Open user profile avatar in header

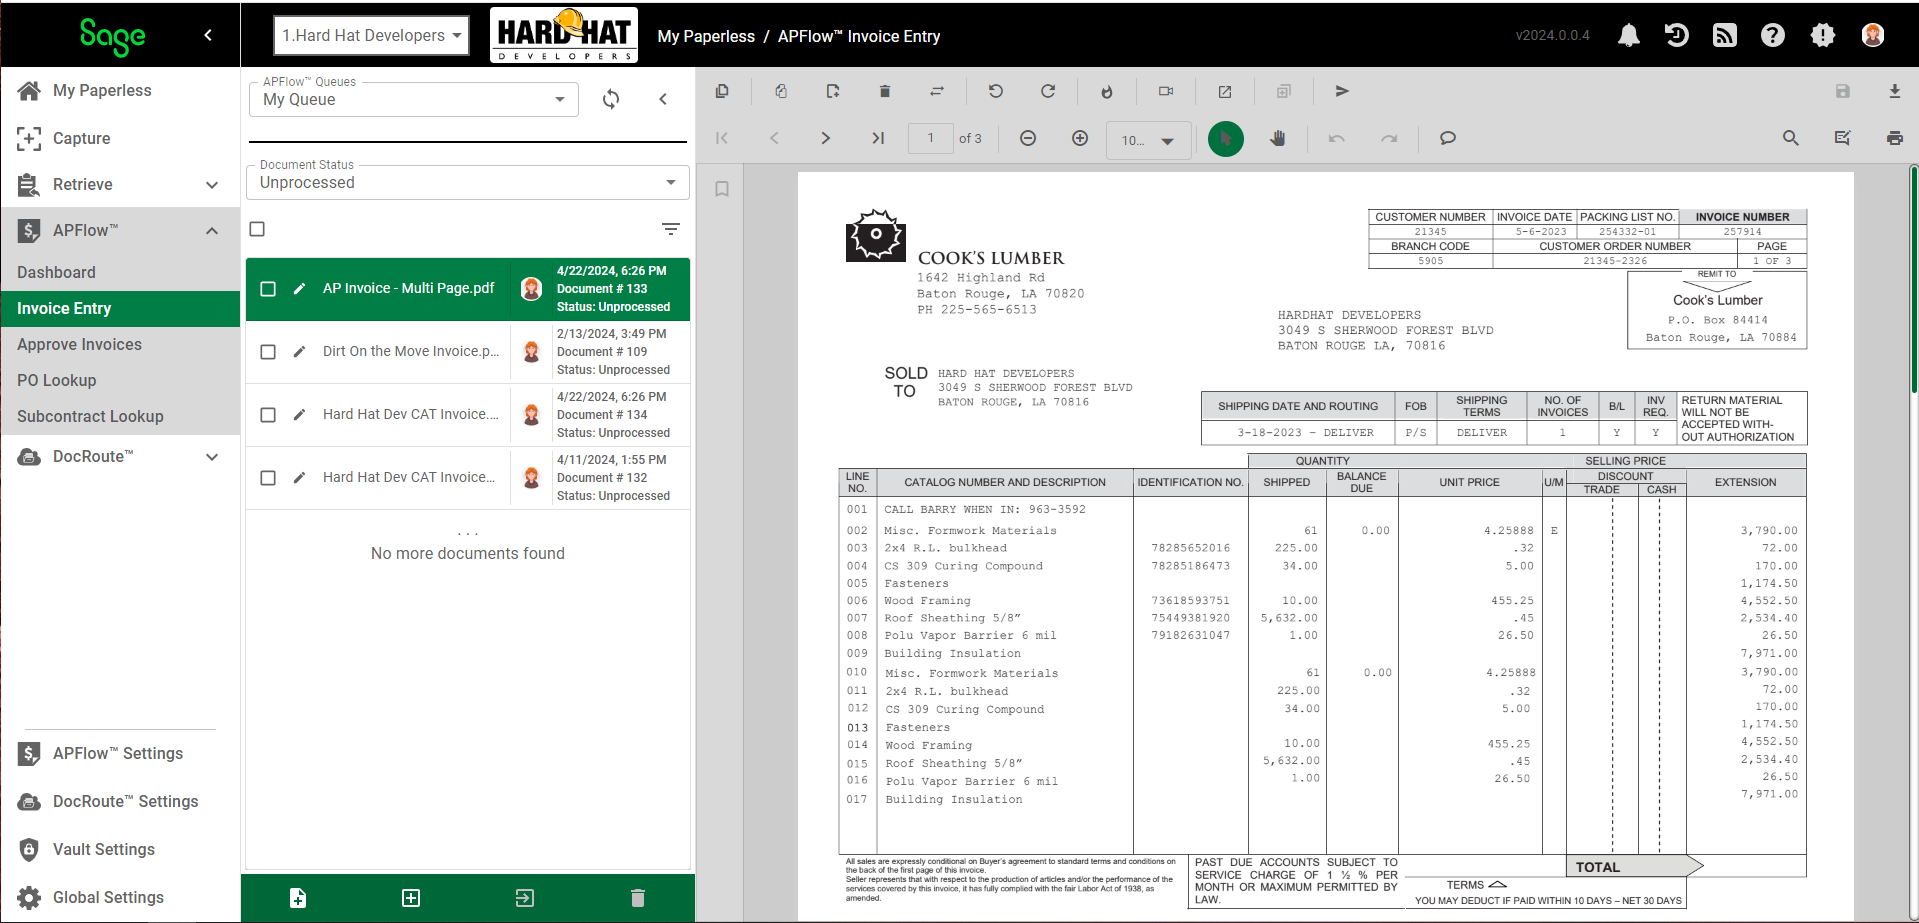tap(1873, 36)
